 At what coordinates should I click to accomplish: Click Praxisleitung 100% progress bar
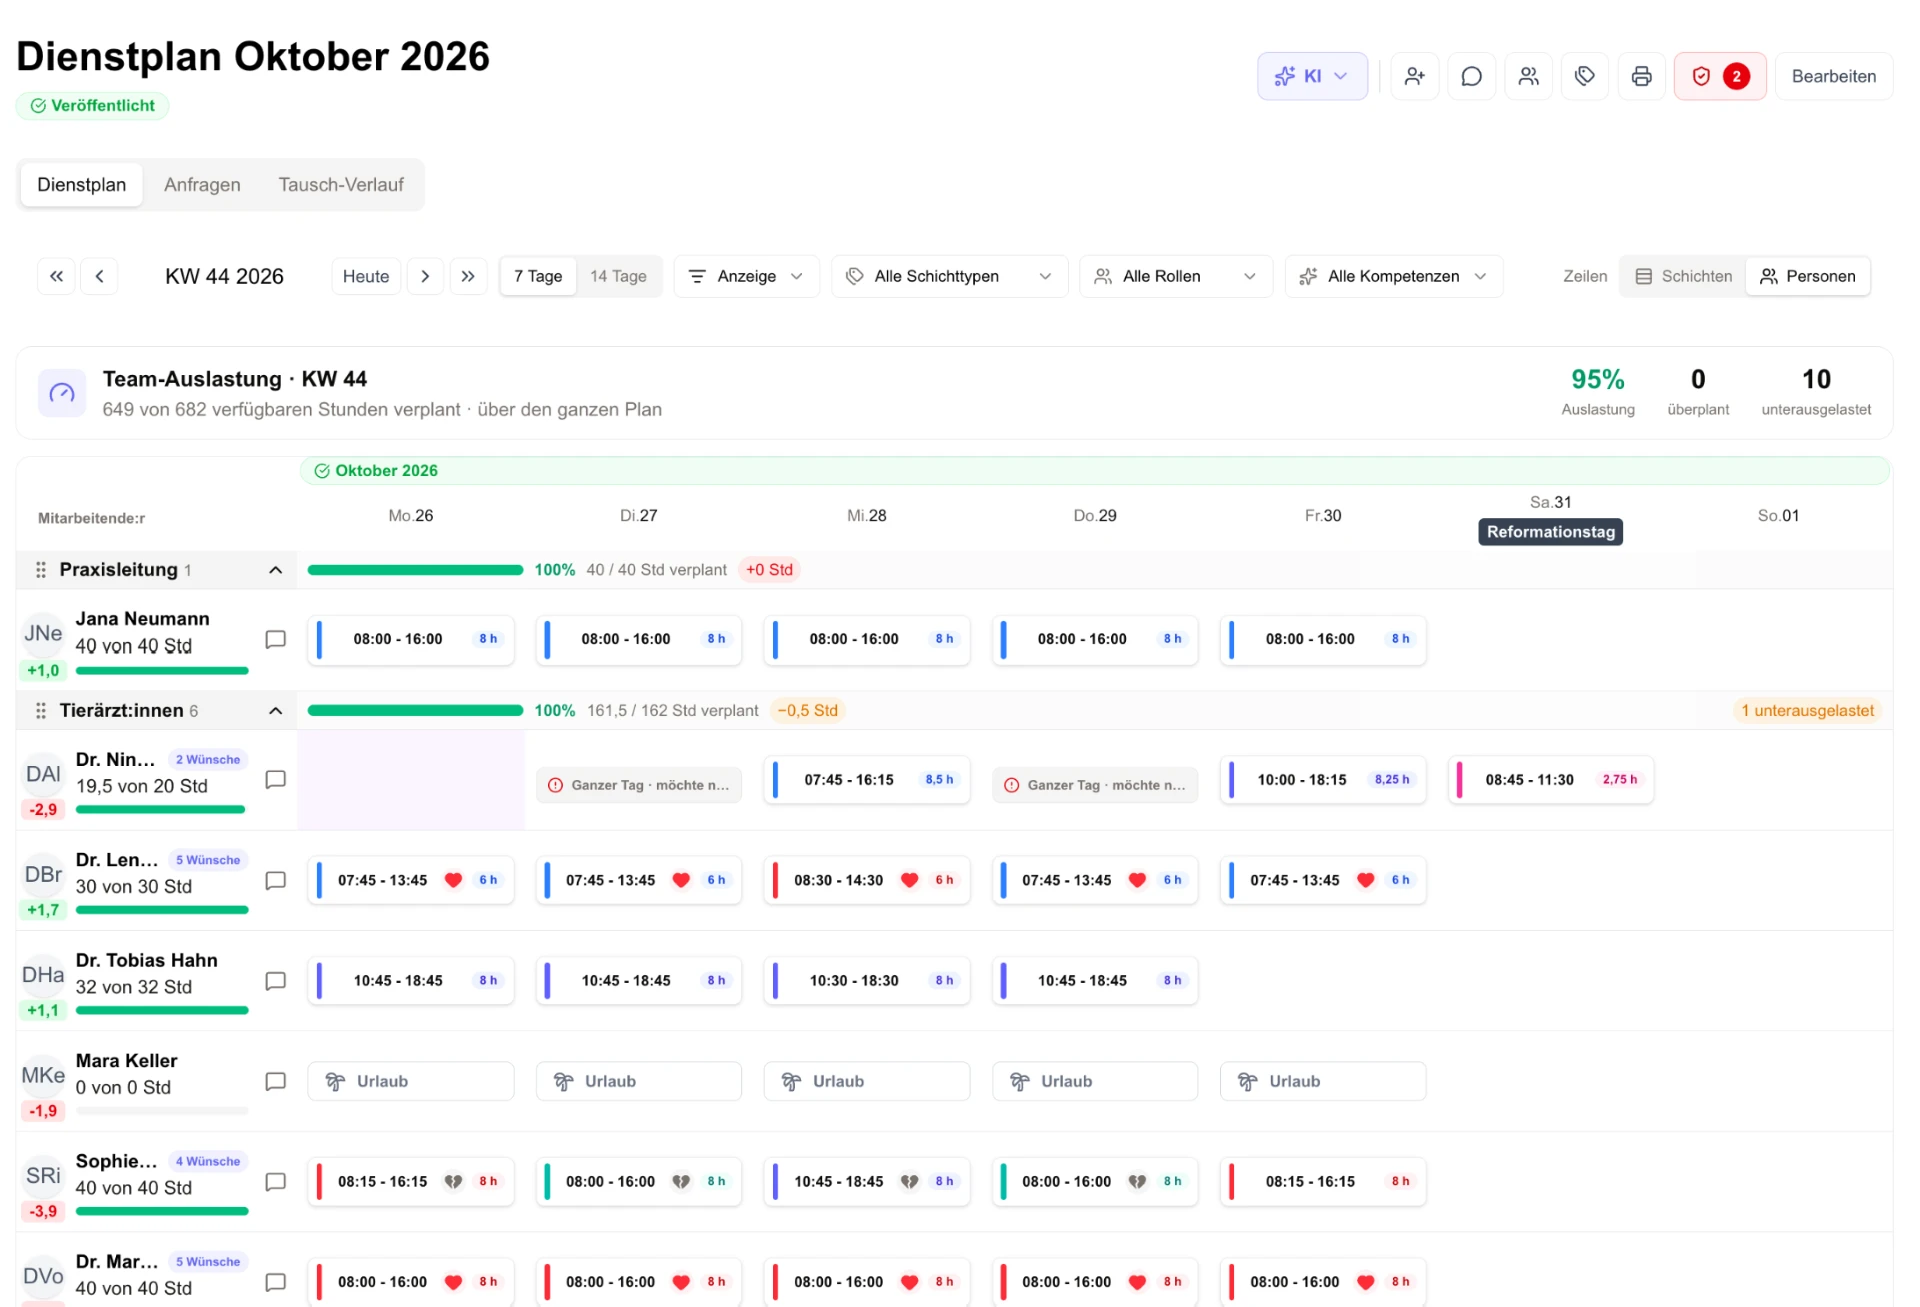(415, 570)
